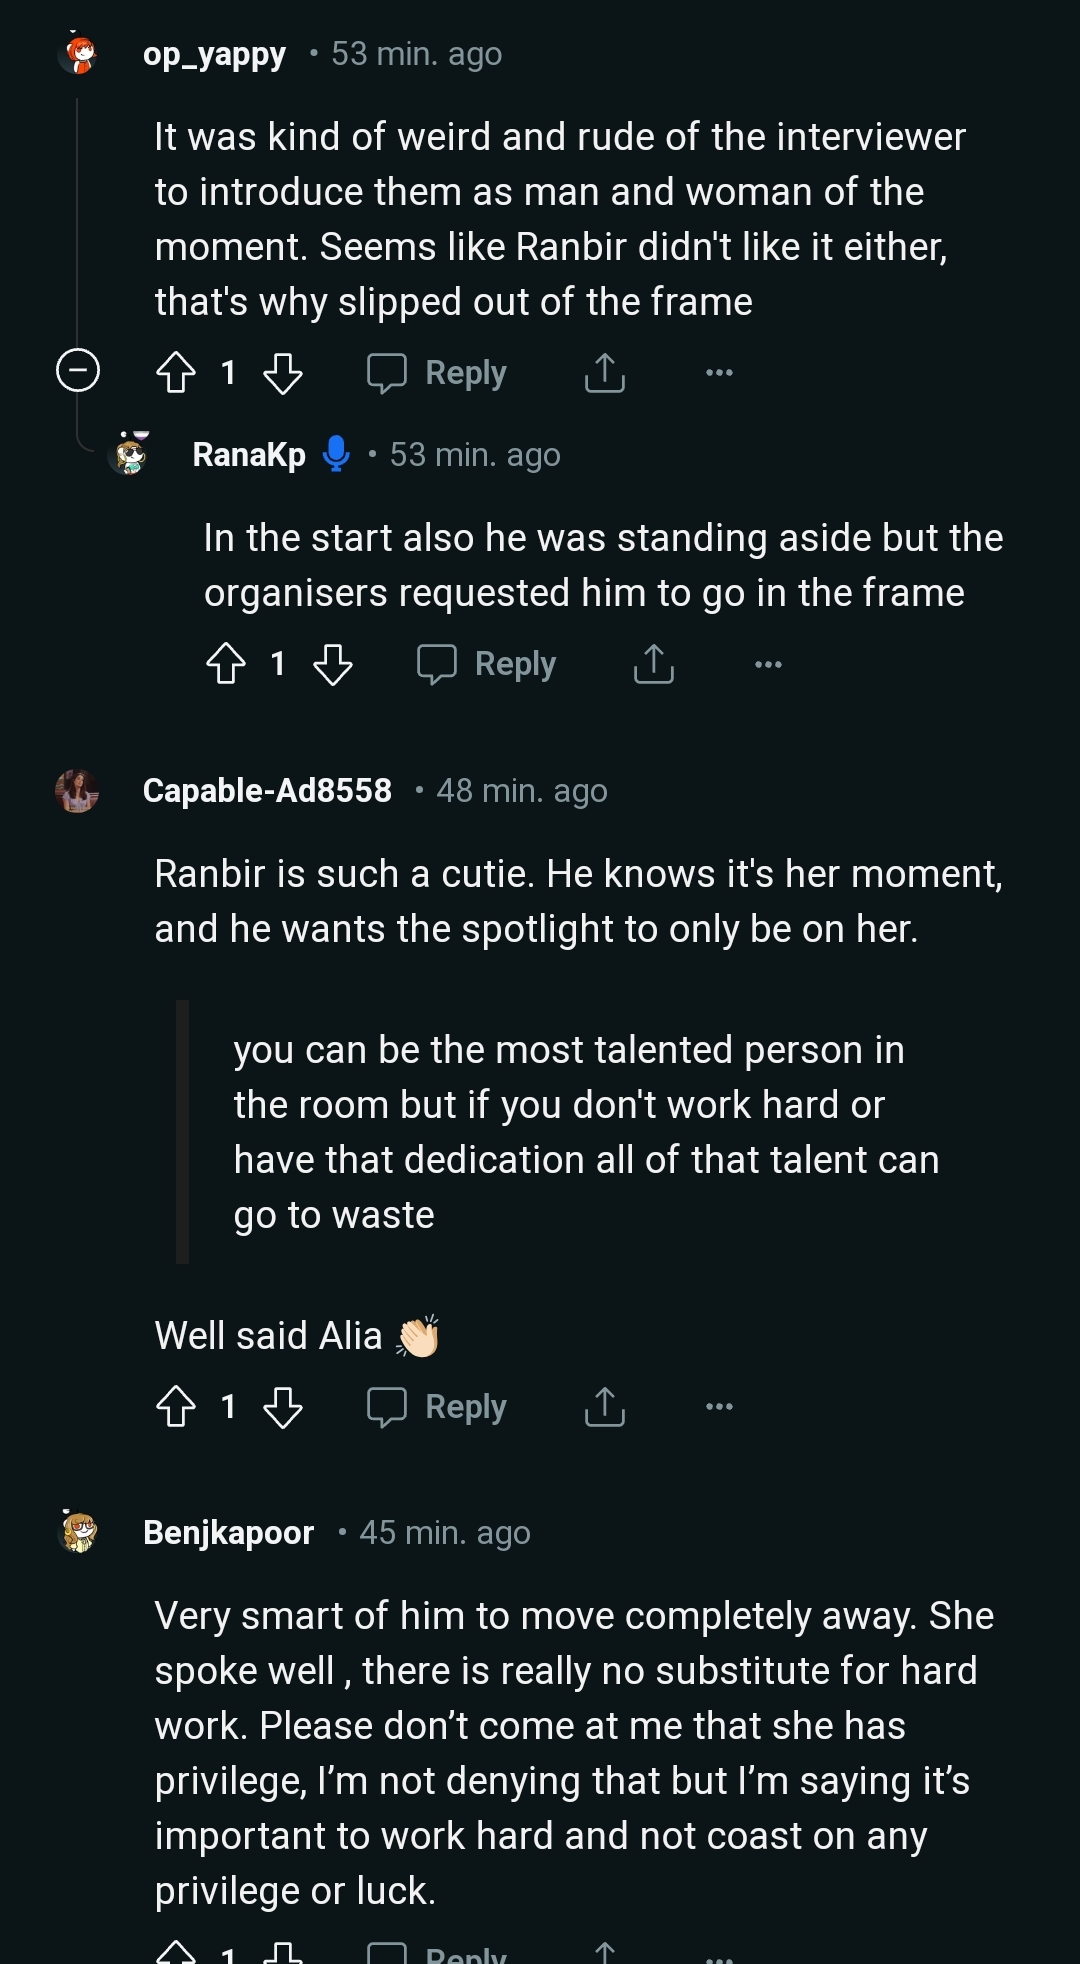This screenshot has height=1964, width=1080.
Task: Collapse op_yappy's comment thread
Action: [78, 371]
